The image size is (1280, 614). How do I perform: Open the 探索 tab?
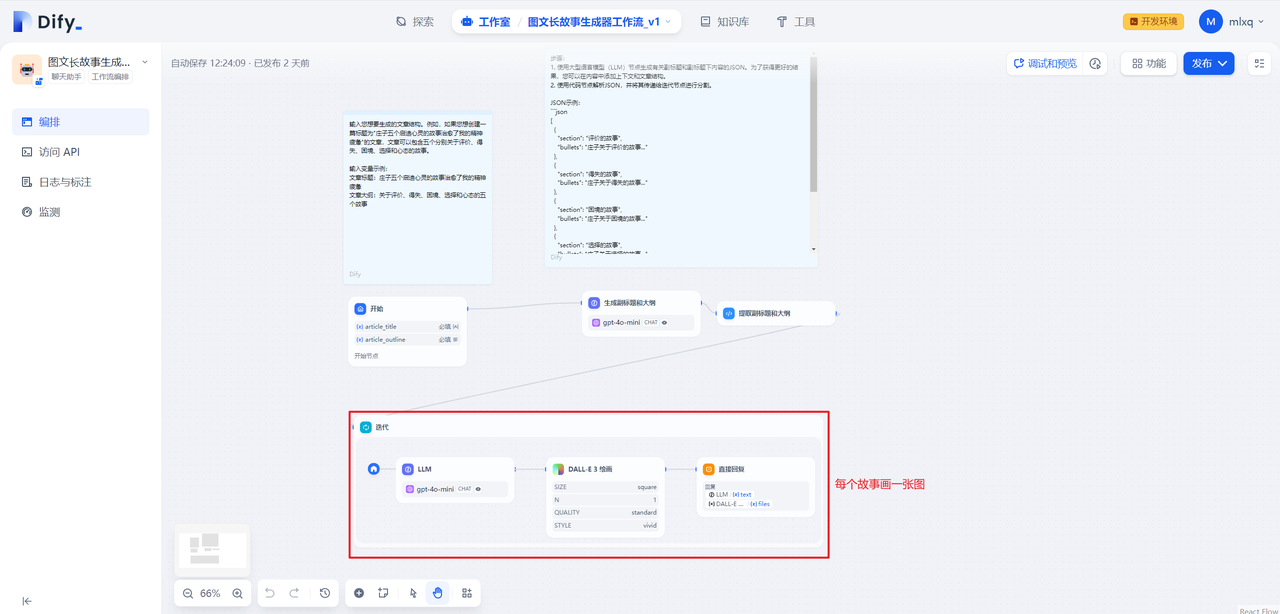[x=415, y=21]
